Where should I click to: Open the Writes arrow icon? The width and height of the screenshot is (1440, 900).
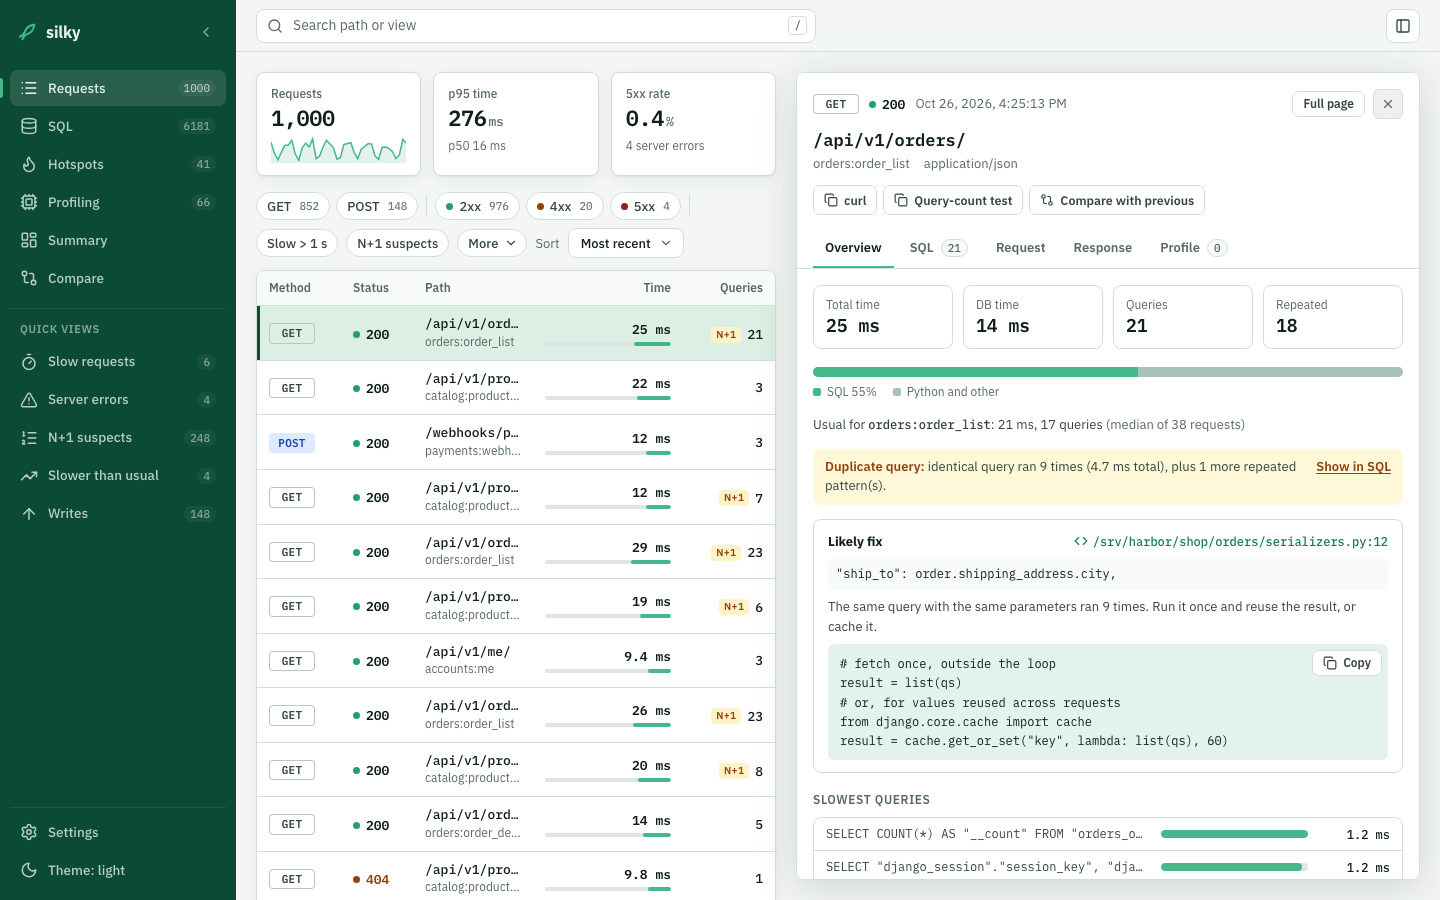29,514
